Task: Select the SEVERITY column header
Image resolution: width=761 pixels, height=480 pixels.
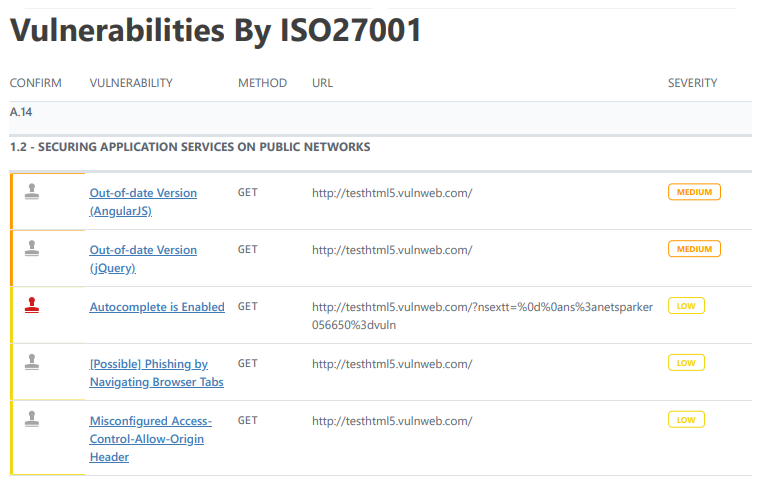Action: (x=693, y=83)
